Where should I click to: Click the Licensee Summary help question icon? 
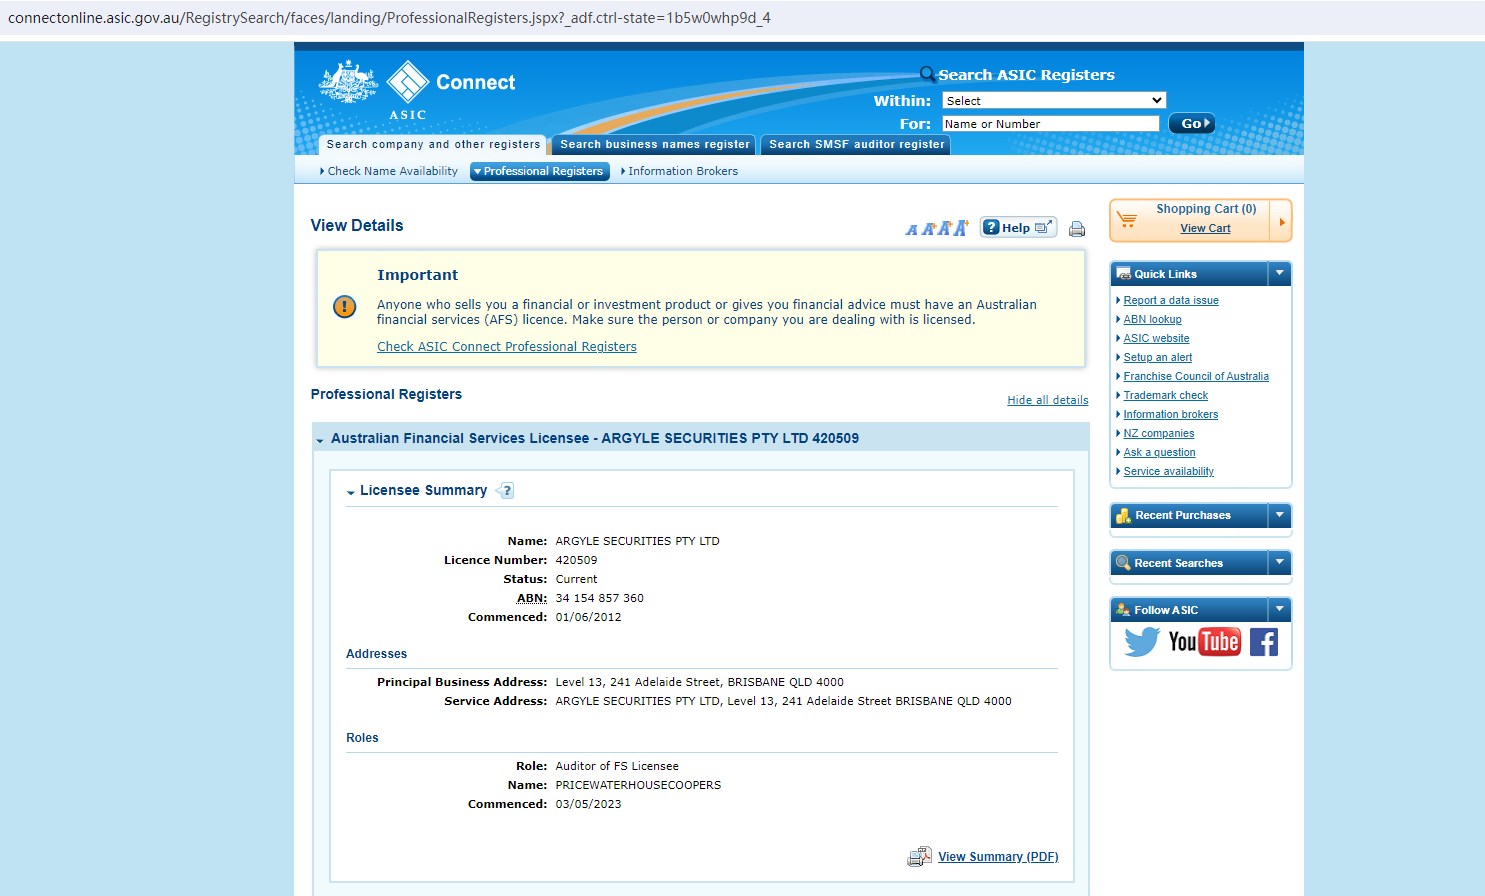pyautogui.click(x=506, y=491)
